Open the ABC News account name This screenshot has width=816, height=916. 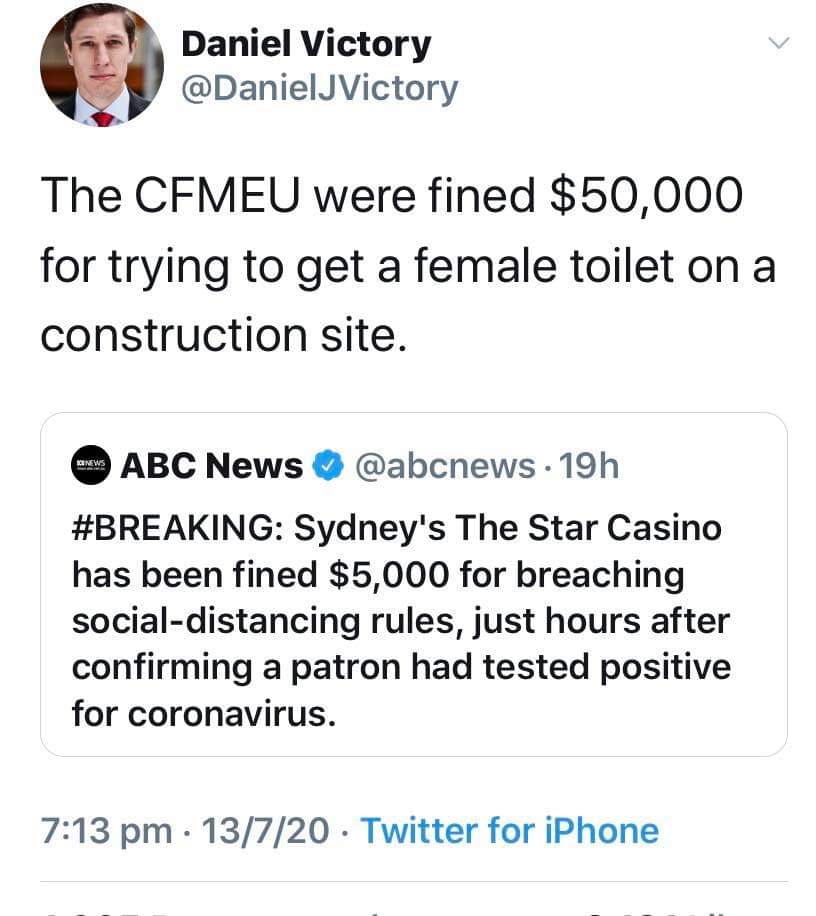[212, 466]
